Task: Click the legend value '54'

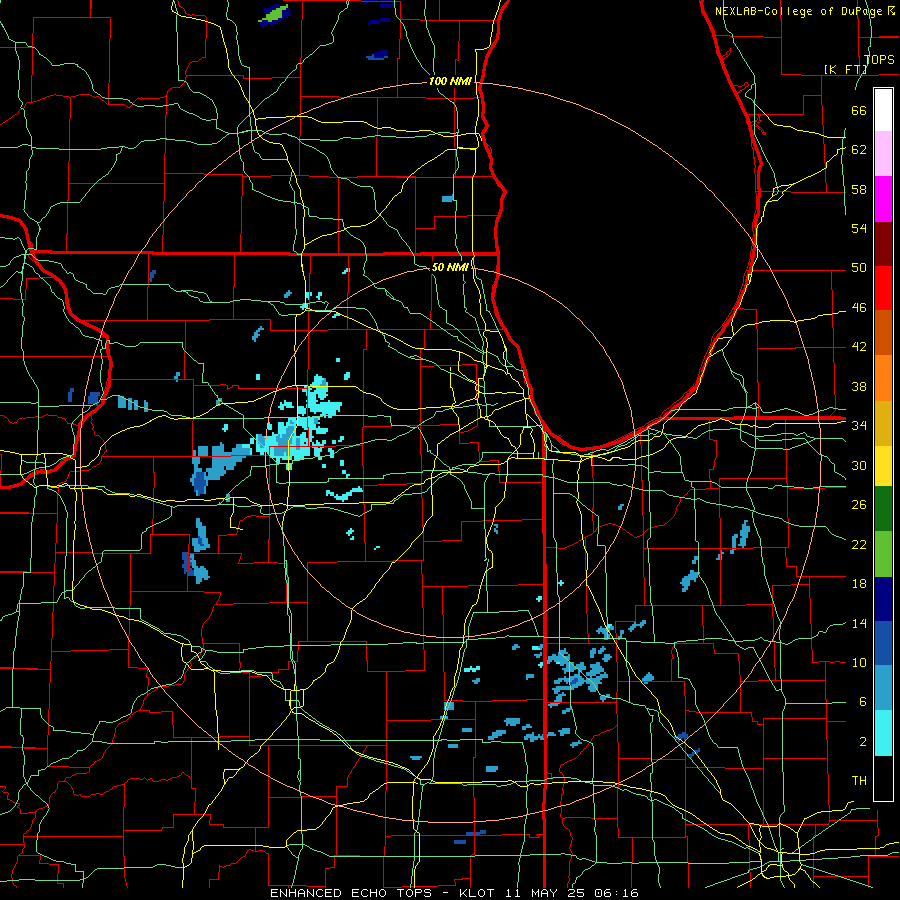Action: (x=859, y=228)
